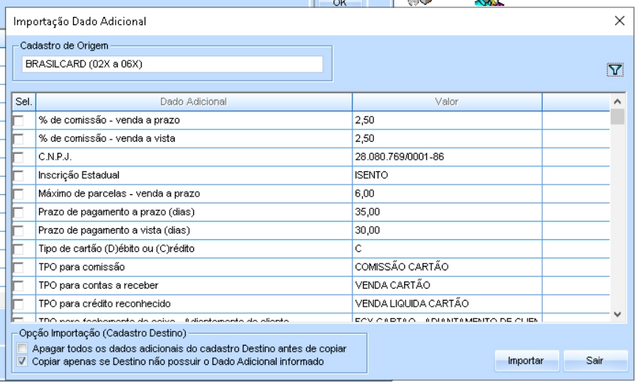
Task: Open the filter funnel icon
Action: click(x=615, y=70)
